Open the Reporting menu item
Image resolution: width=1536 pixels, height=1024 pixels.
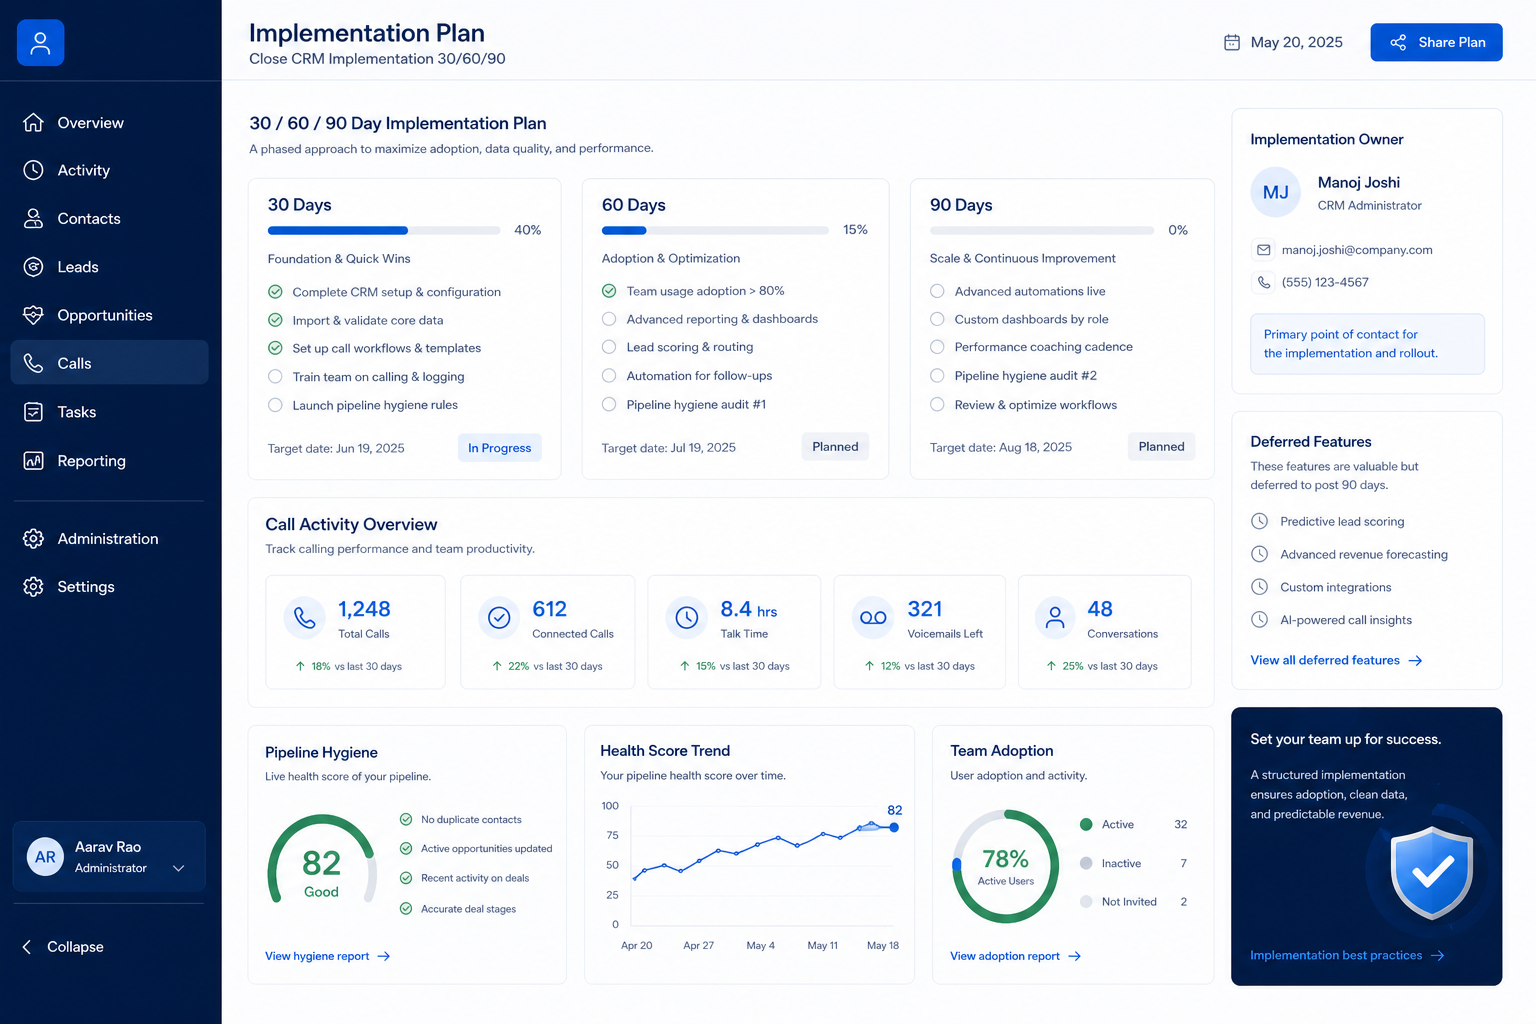(x=109, y=461)
